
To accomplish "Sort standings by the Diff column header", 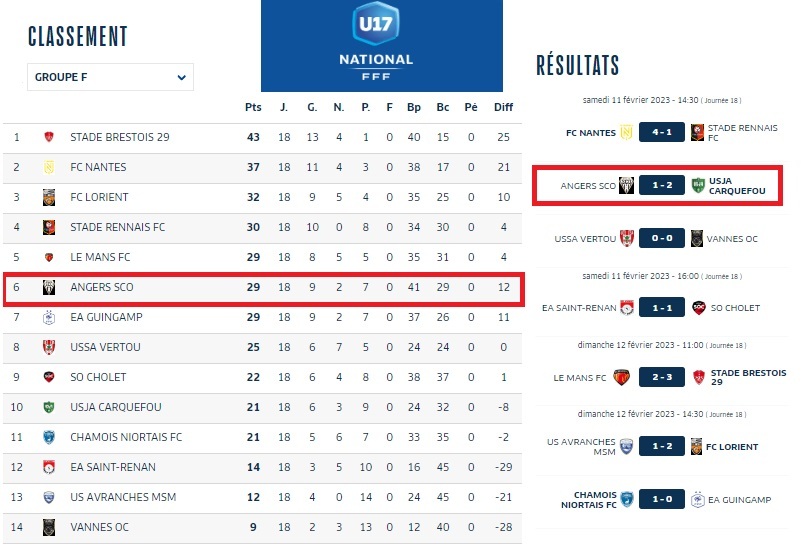I will pyautogui.click(x=503, y=107).
